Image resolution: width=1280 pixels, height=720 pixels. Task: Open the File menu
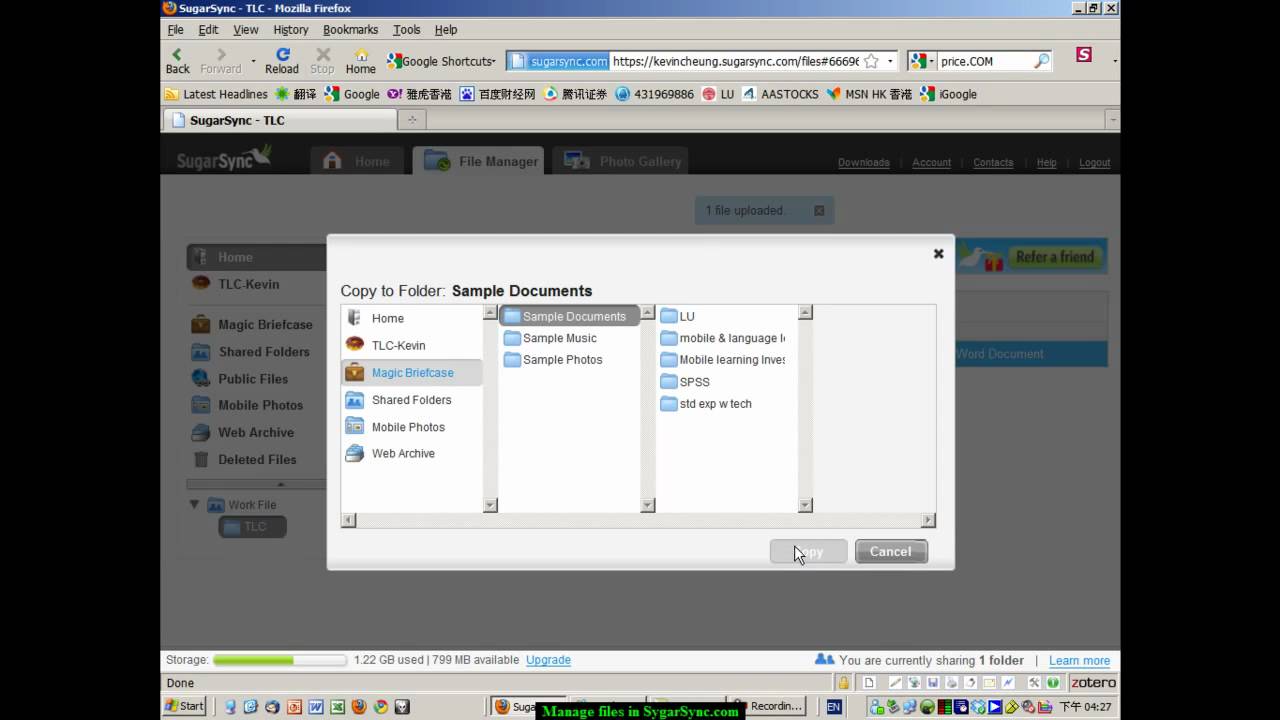[x=176, y=30]
